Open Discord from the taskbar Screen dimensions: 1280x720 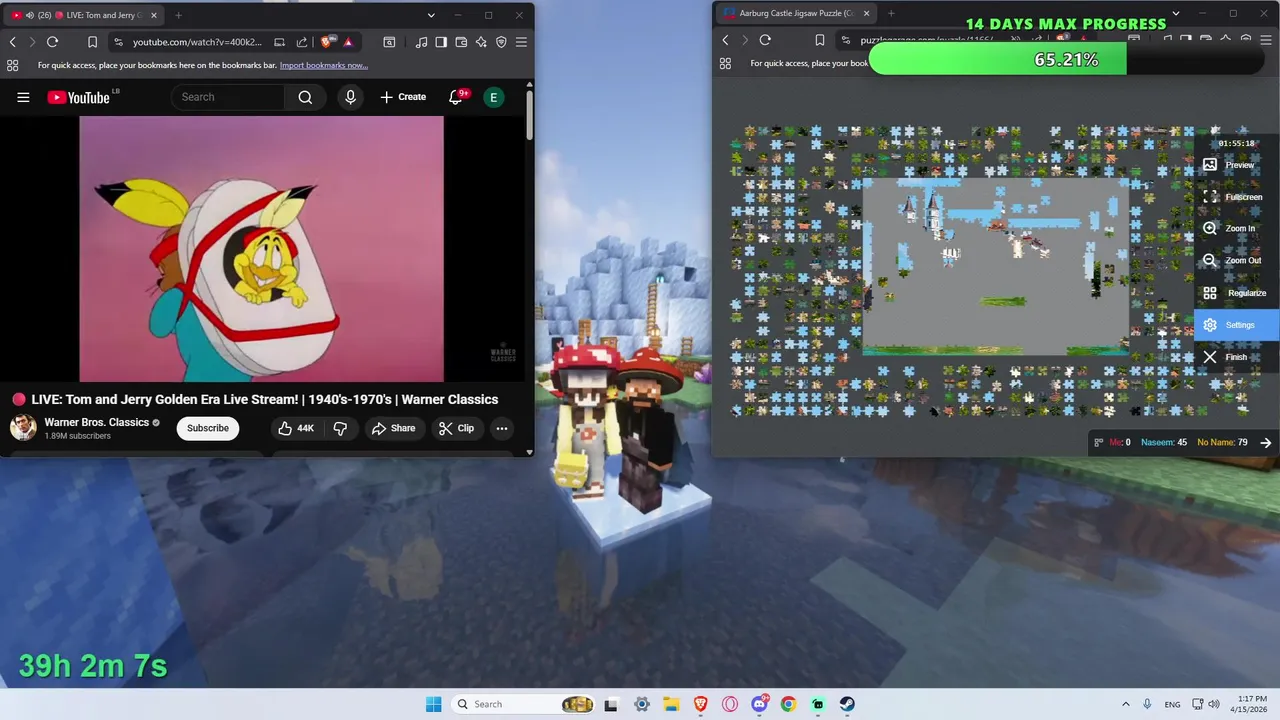click(759, 704)
